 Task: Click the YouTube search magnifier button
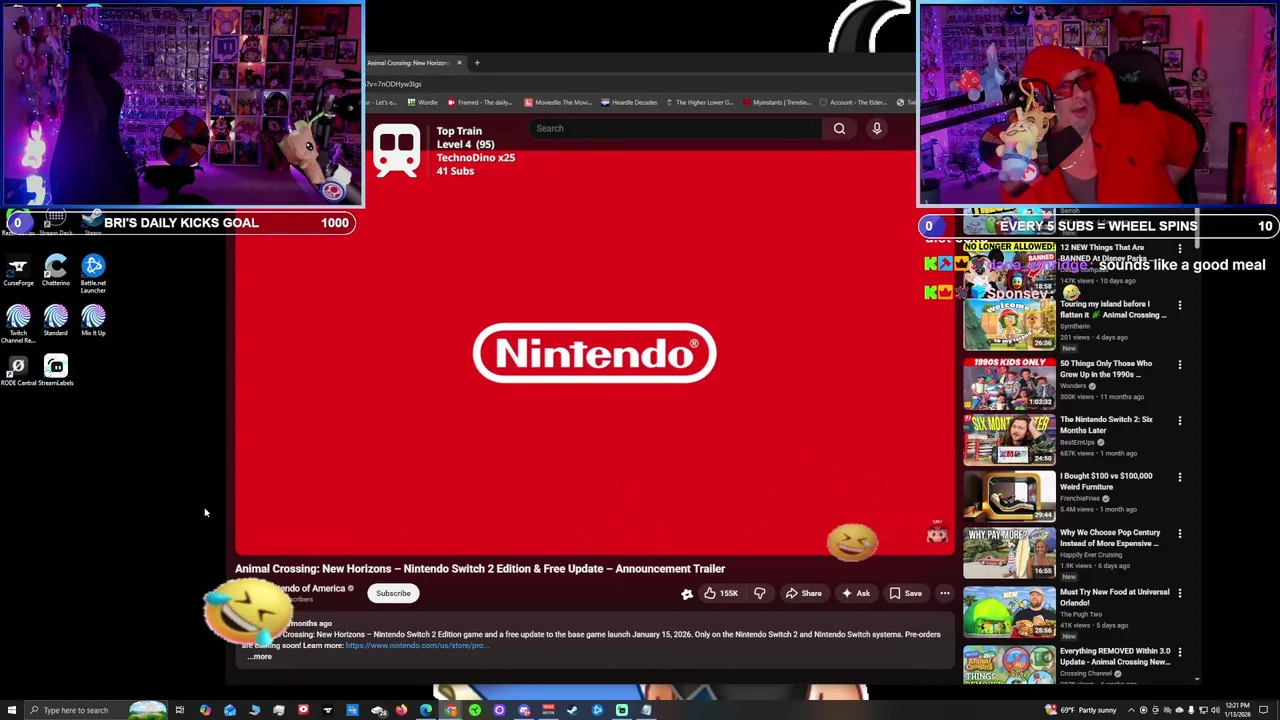pyautogui.click(x=839, y=128)
